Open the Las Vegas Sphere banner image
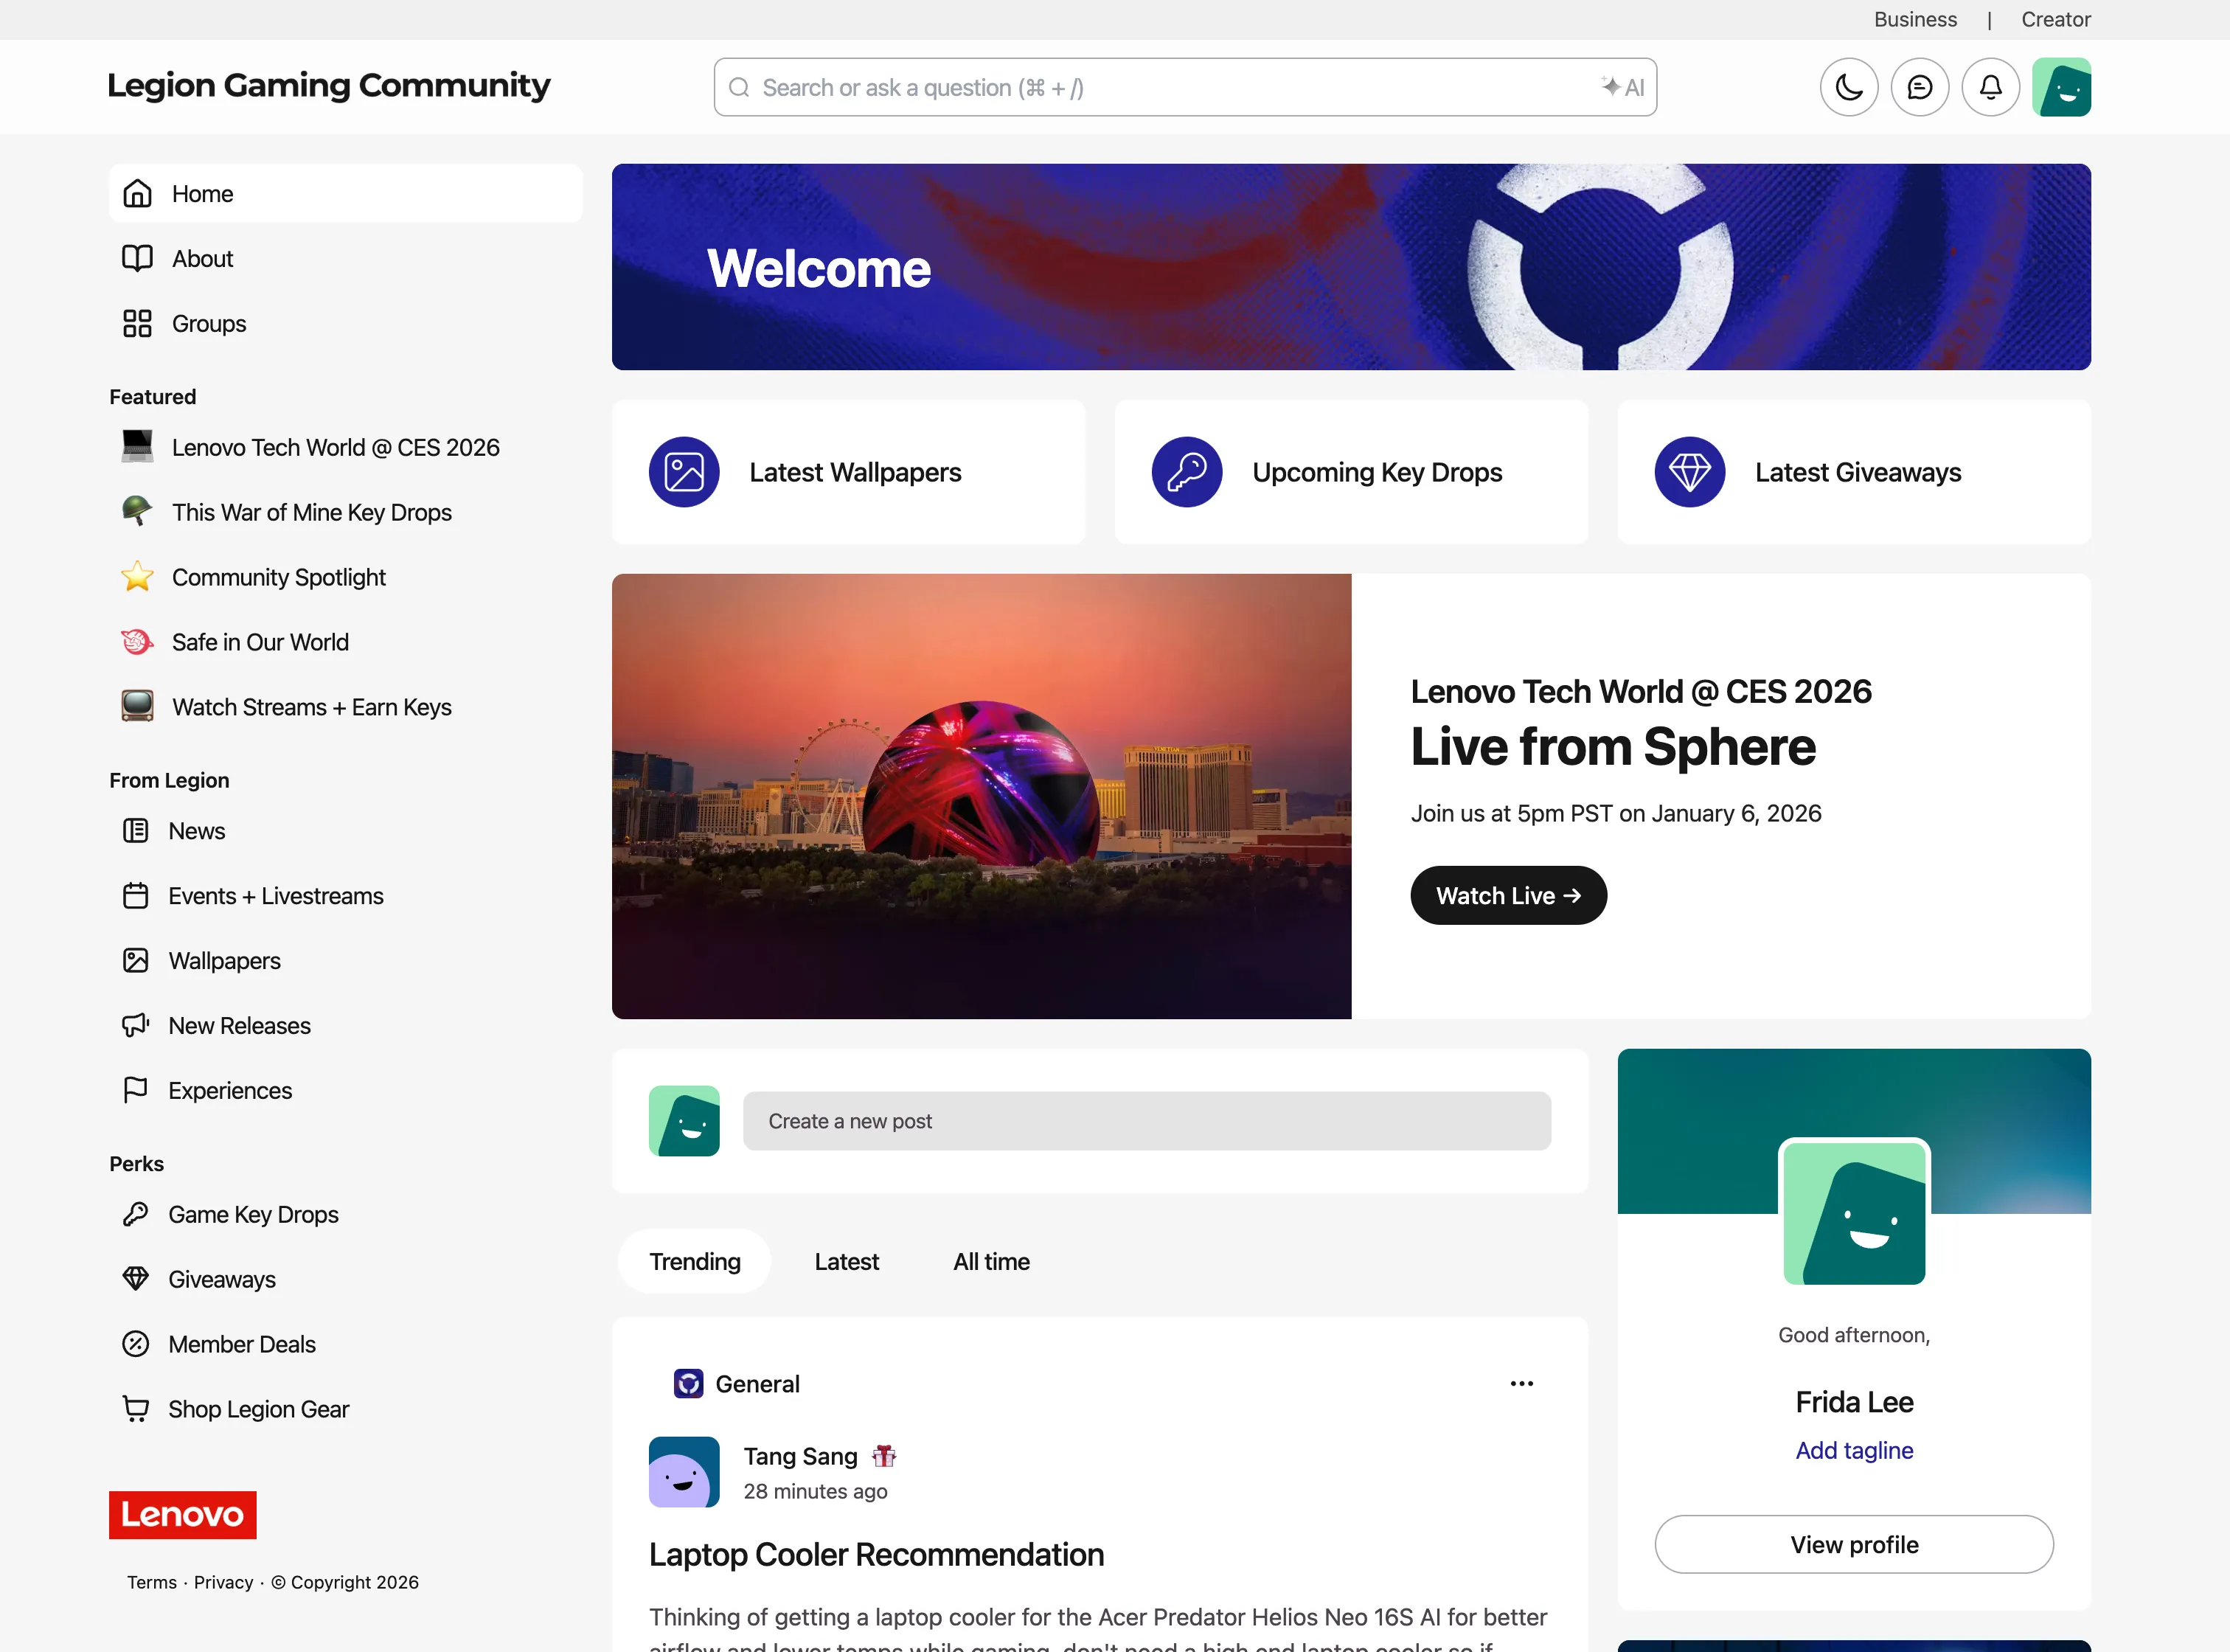Screen dimensions: 2230x1652 [981, 796]
